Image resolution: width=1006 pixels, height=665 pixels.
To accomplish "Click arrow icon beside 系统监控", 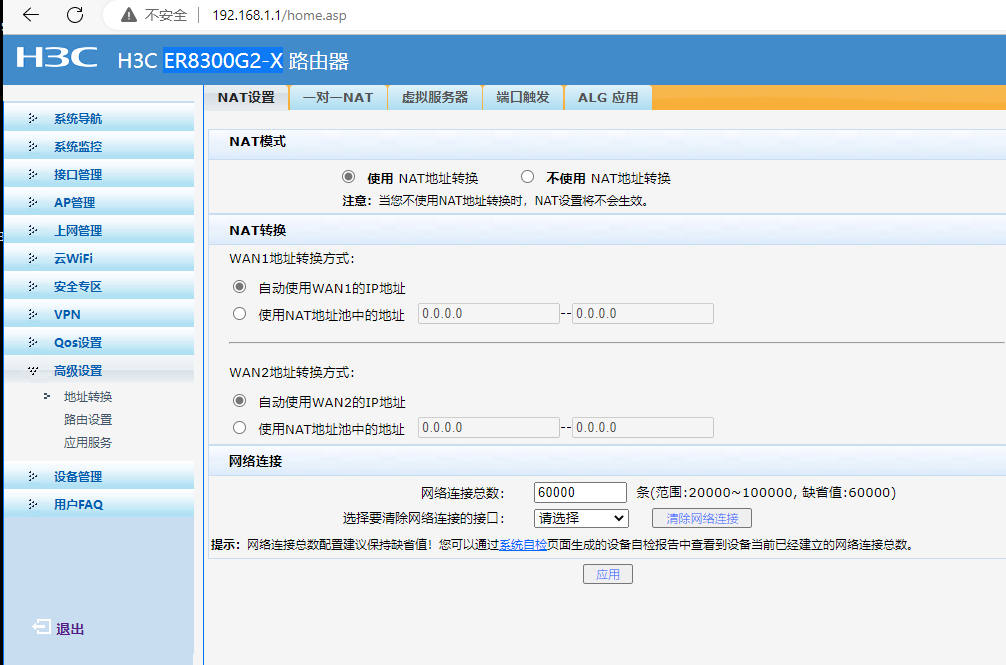I will coord(33,146).
